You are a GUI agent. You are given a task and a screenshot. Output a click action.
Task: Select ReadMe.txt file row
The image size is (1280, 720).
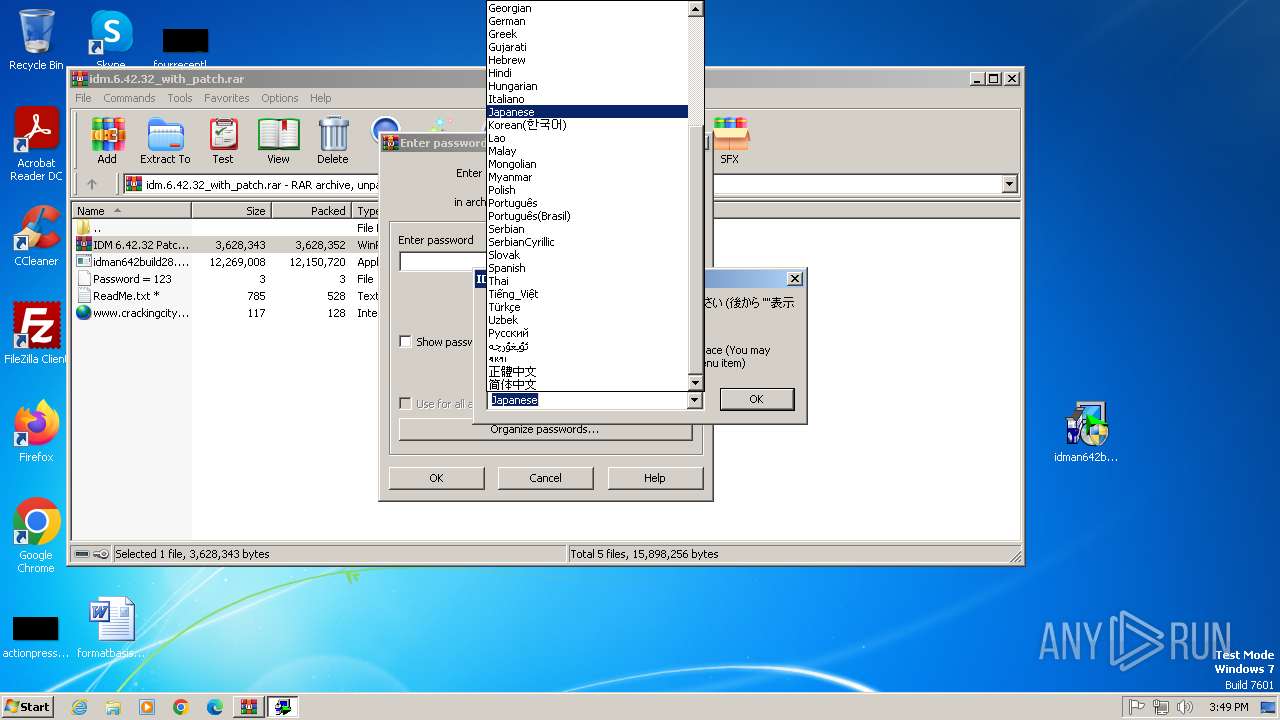coord(225,296)
